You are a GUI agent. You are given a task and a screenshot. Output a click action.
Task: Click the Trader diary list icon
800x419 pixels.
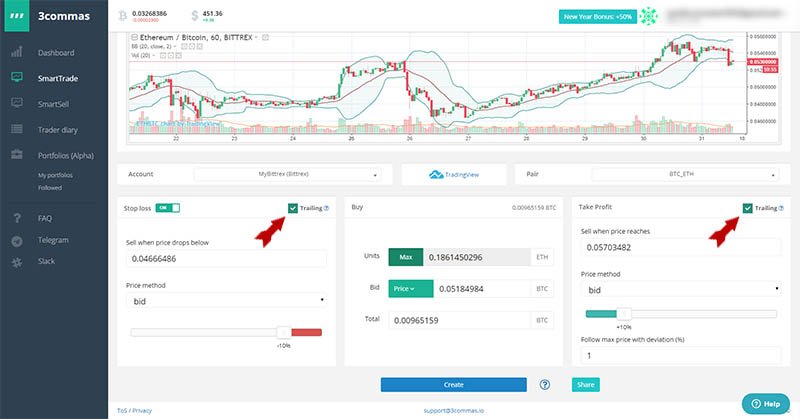[17, 129]
